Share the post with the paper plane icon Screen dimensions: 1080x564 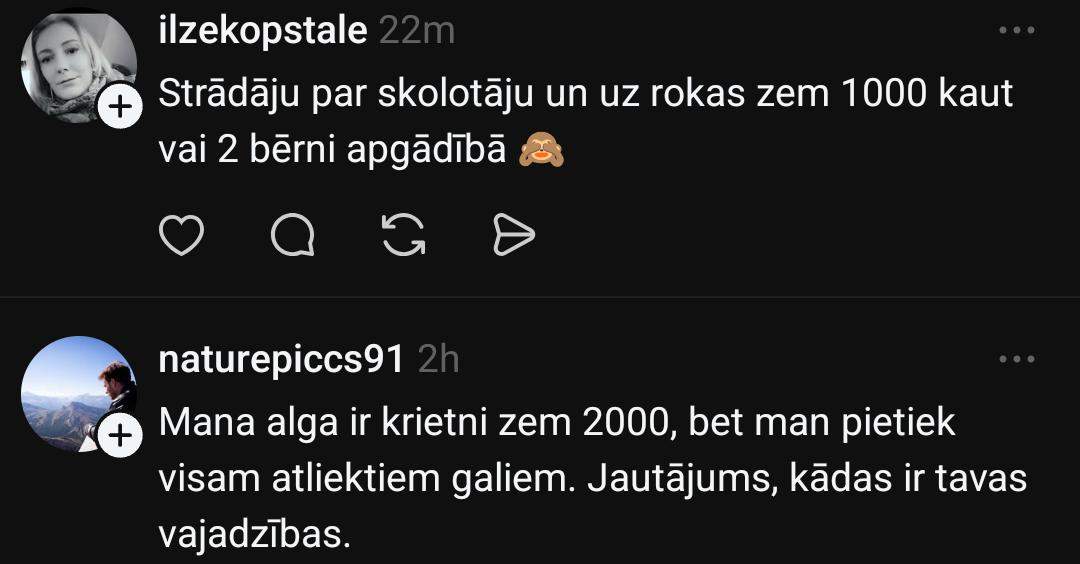[x=514, y=235]
